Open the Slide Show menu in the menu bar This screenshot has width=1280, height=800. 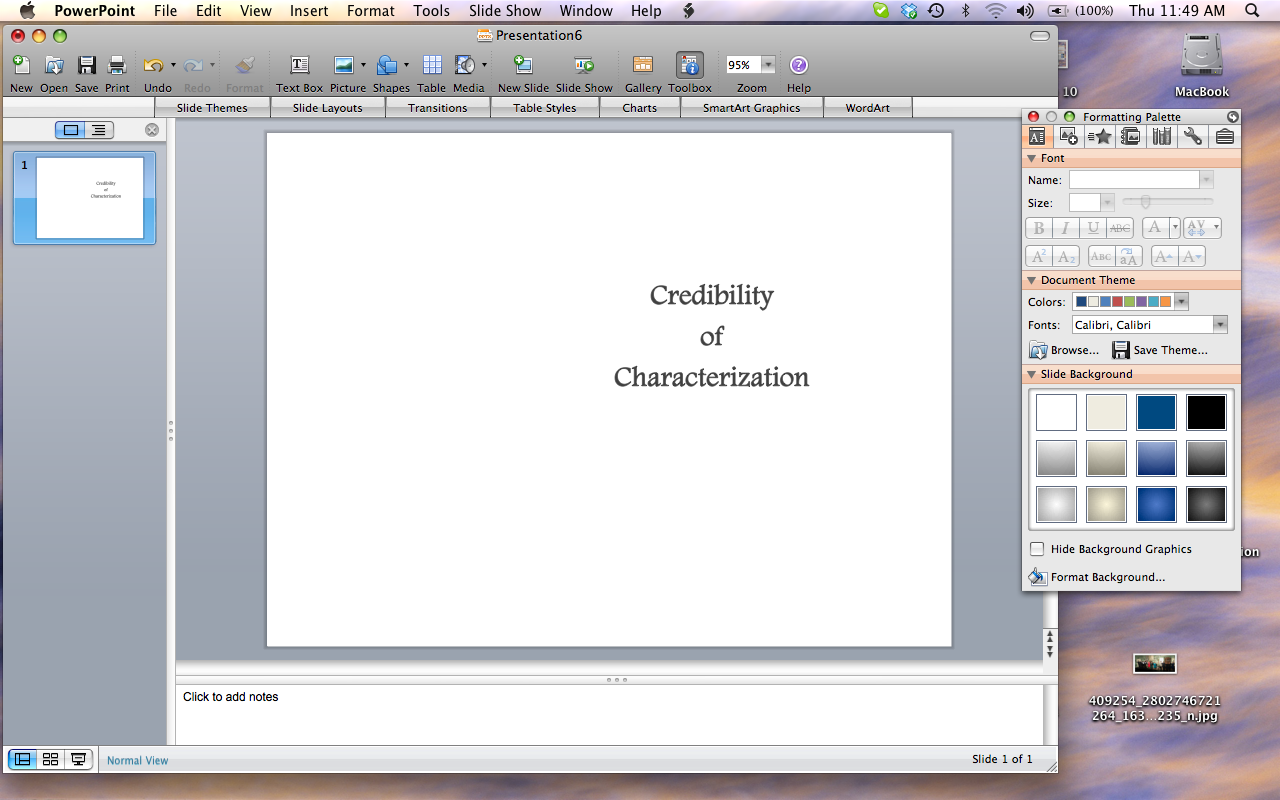(x=505, y=11)
